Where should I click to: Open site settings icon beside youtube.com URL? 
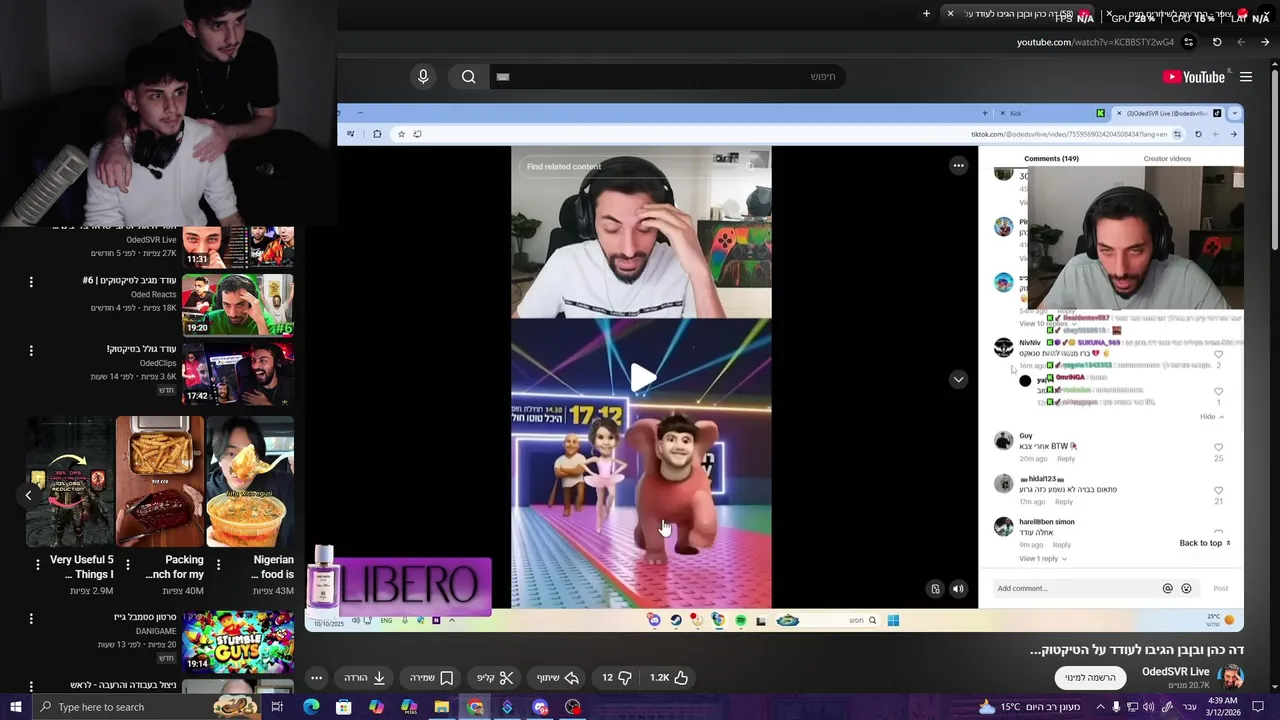coord(1188,42)
